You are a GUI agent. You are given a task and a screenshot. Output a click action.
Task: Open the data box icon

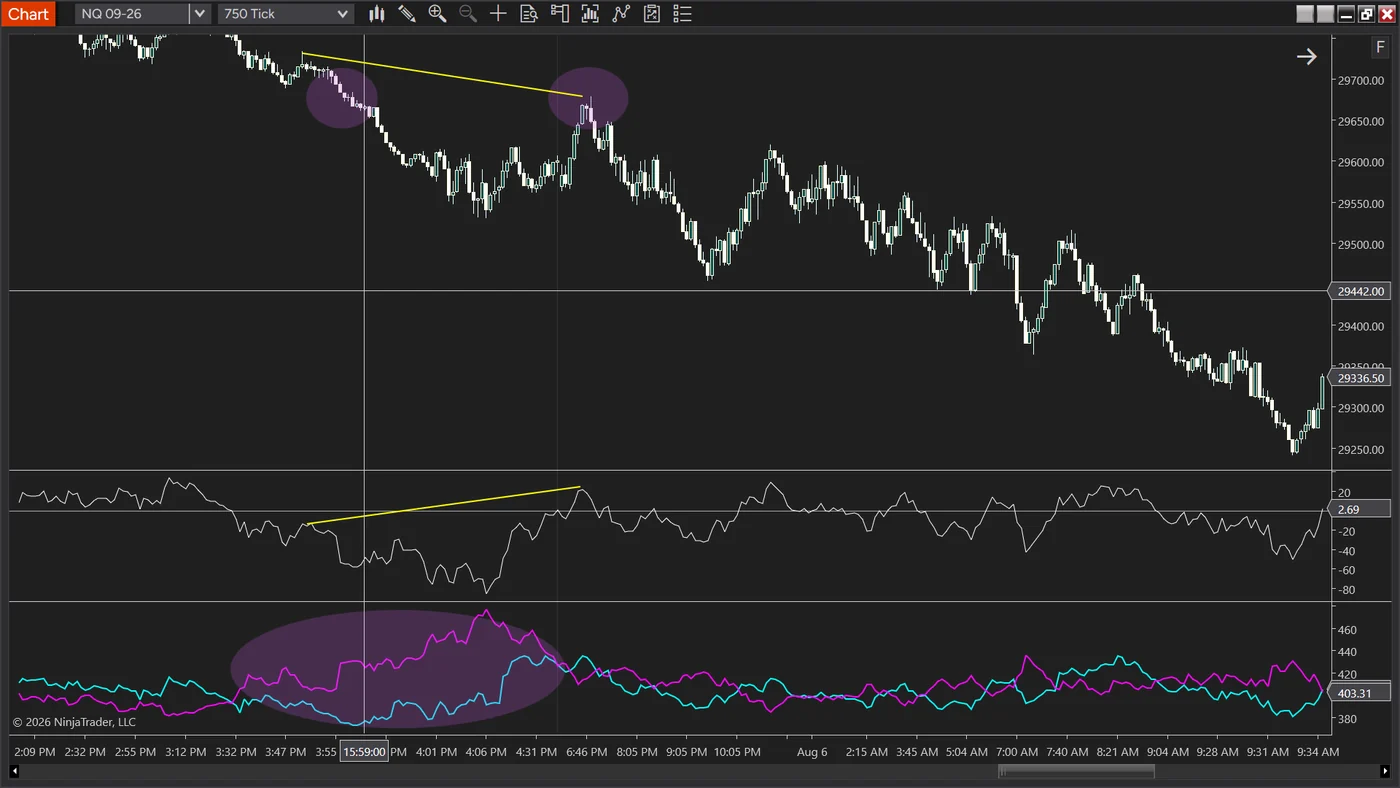[529, 14]
